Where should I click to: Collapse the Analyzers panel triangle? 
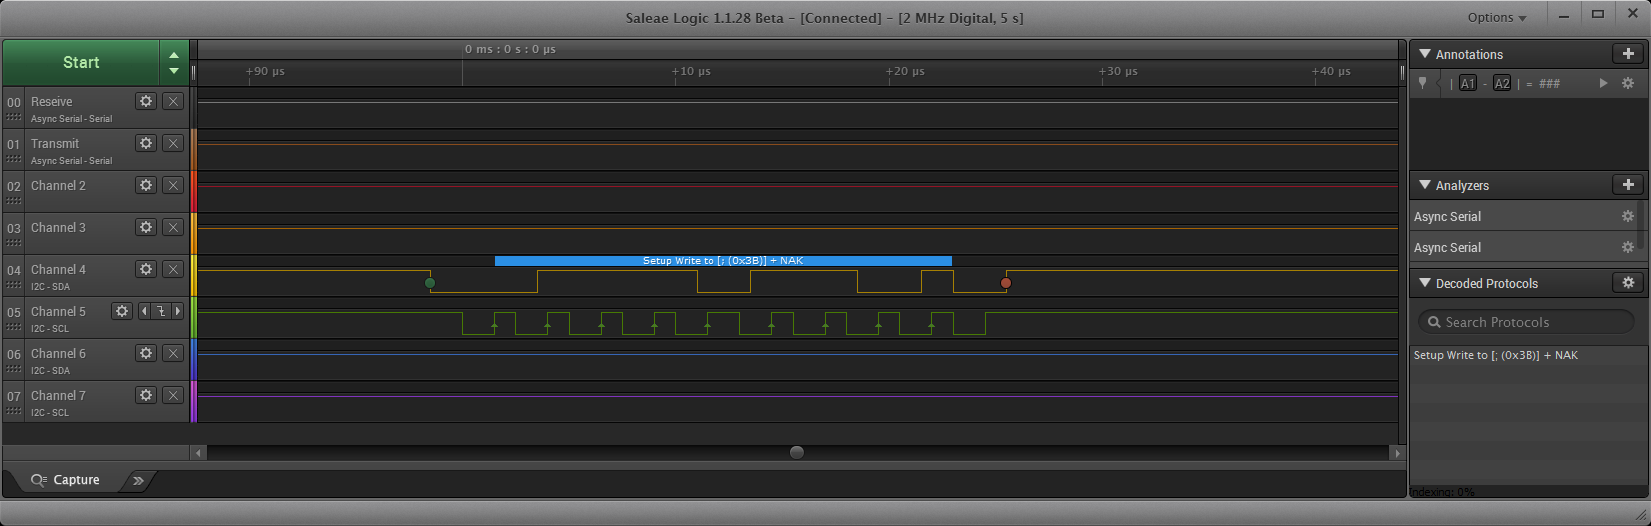coord(1425,185)
